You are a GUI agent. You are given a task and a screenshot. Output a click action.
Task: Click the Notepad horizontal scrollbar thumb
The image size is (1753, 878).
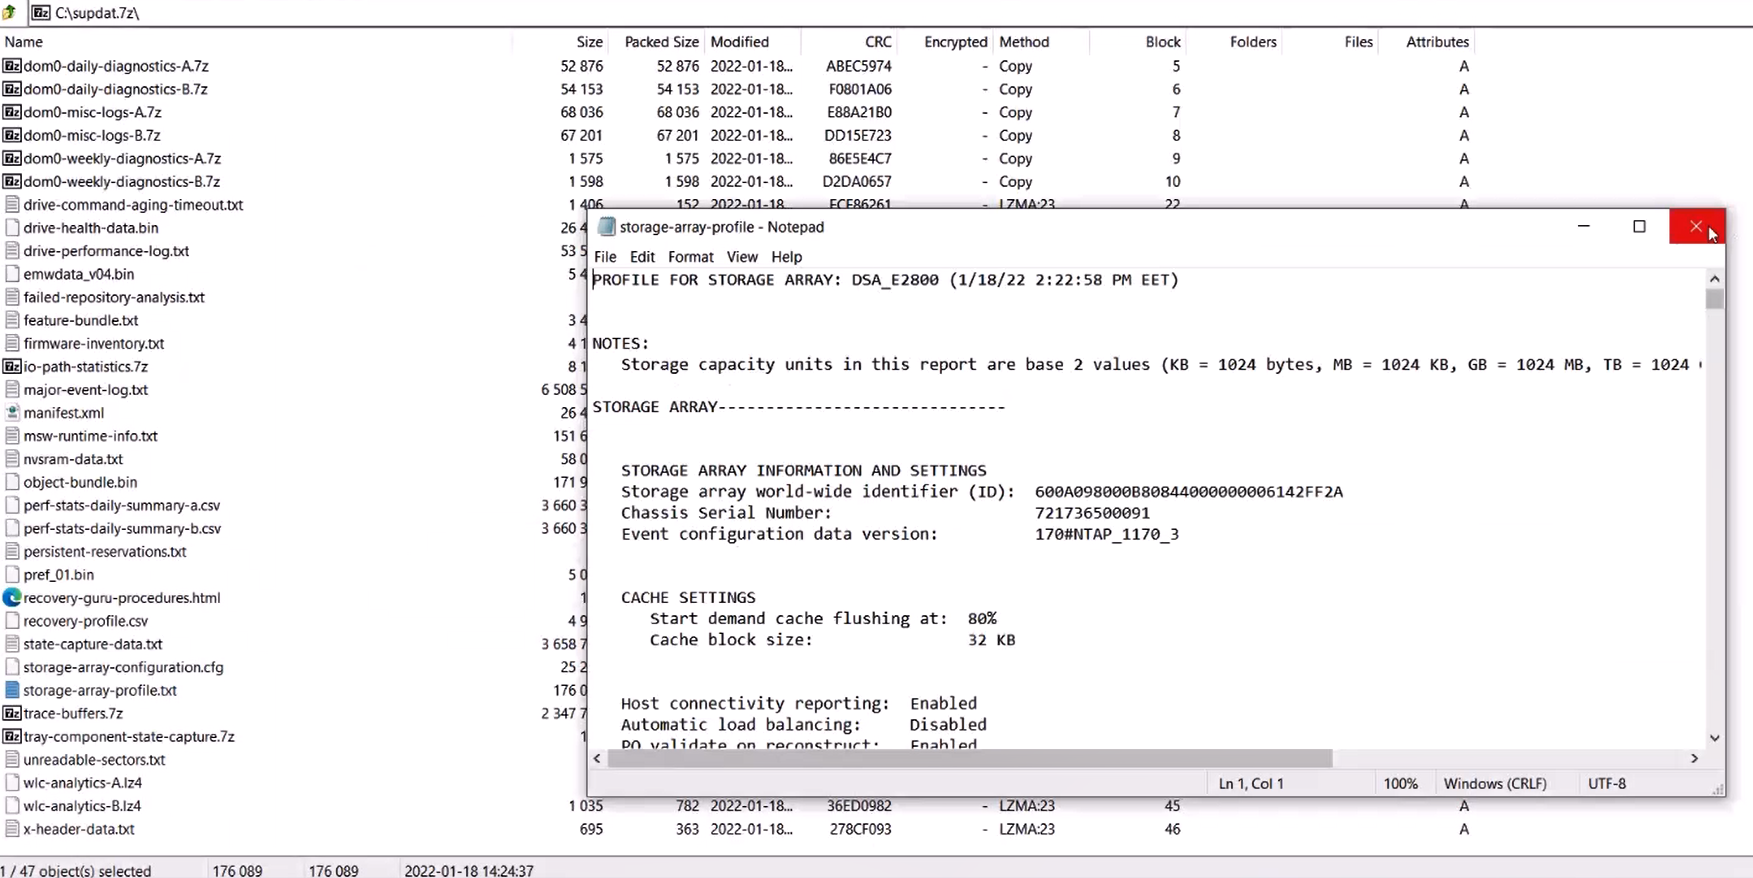969,759
